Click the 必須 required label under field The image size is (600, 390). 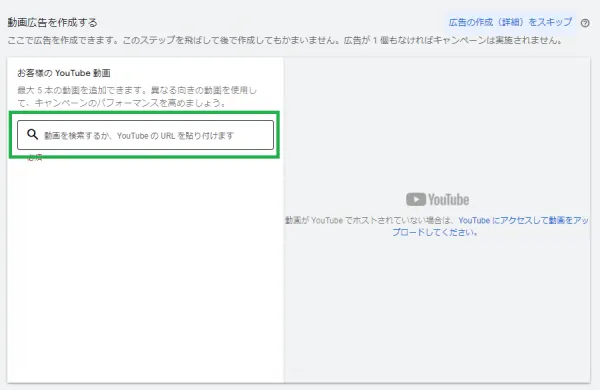click(35, 158)
